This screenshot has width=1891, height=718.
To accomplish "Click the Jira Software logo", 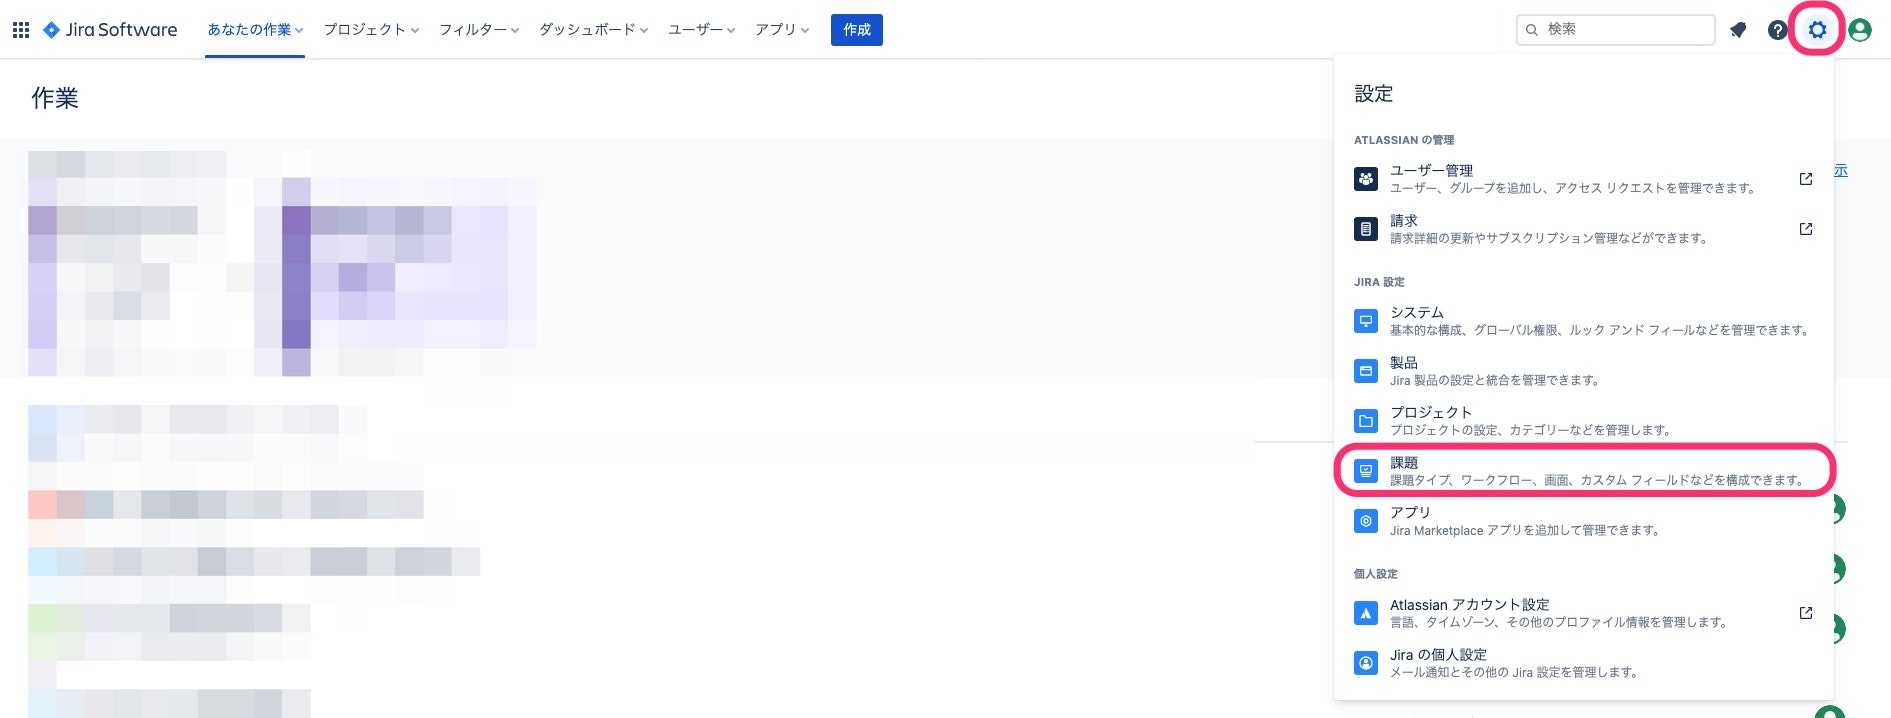I will point(110,30).
